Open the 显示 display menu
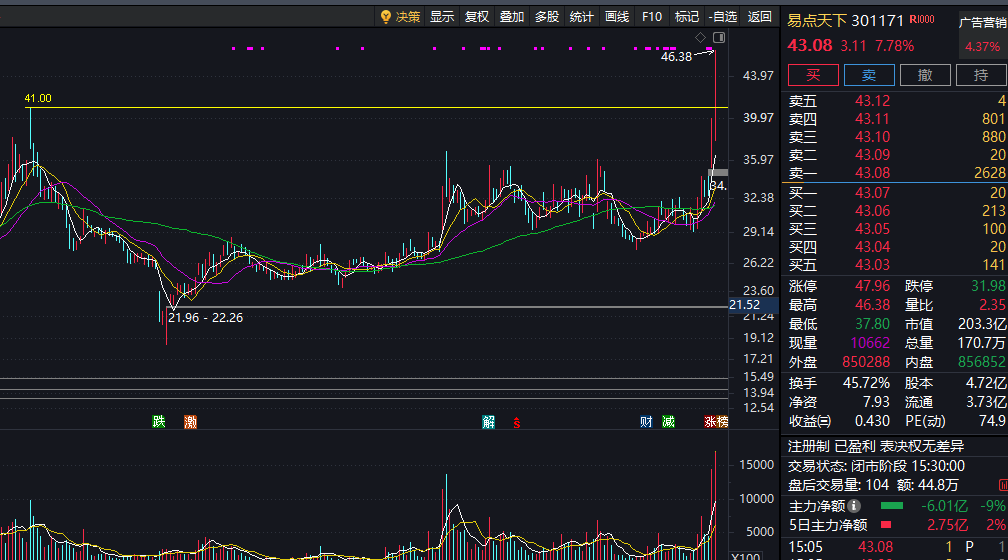Image resolution: width=1008 pixels, height=560 pixels. click(442, 17)
